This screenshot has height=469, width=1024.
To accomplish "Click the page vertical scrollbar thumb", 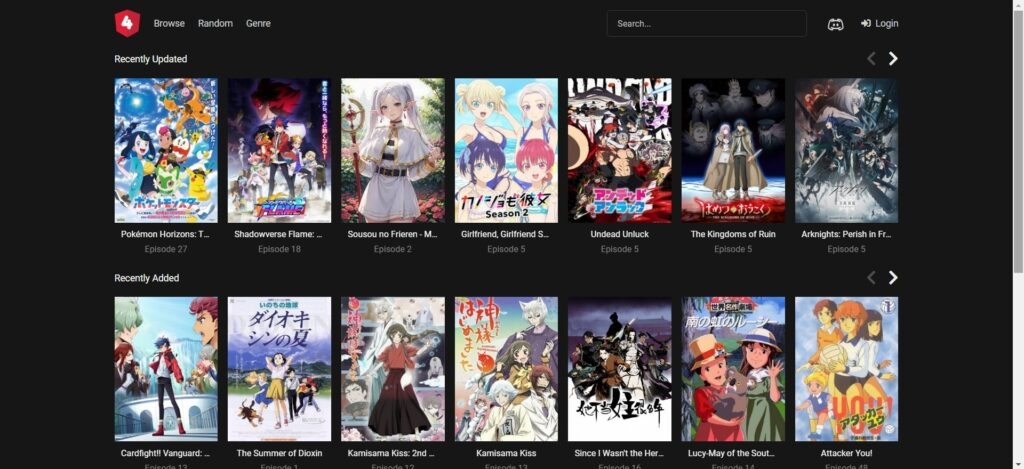I will (x=1018, y=140).
